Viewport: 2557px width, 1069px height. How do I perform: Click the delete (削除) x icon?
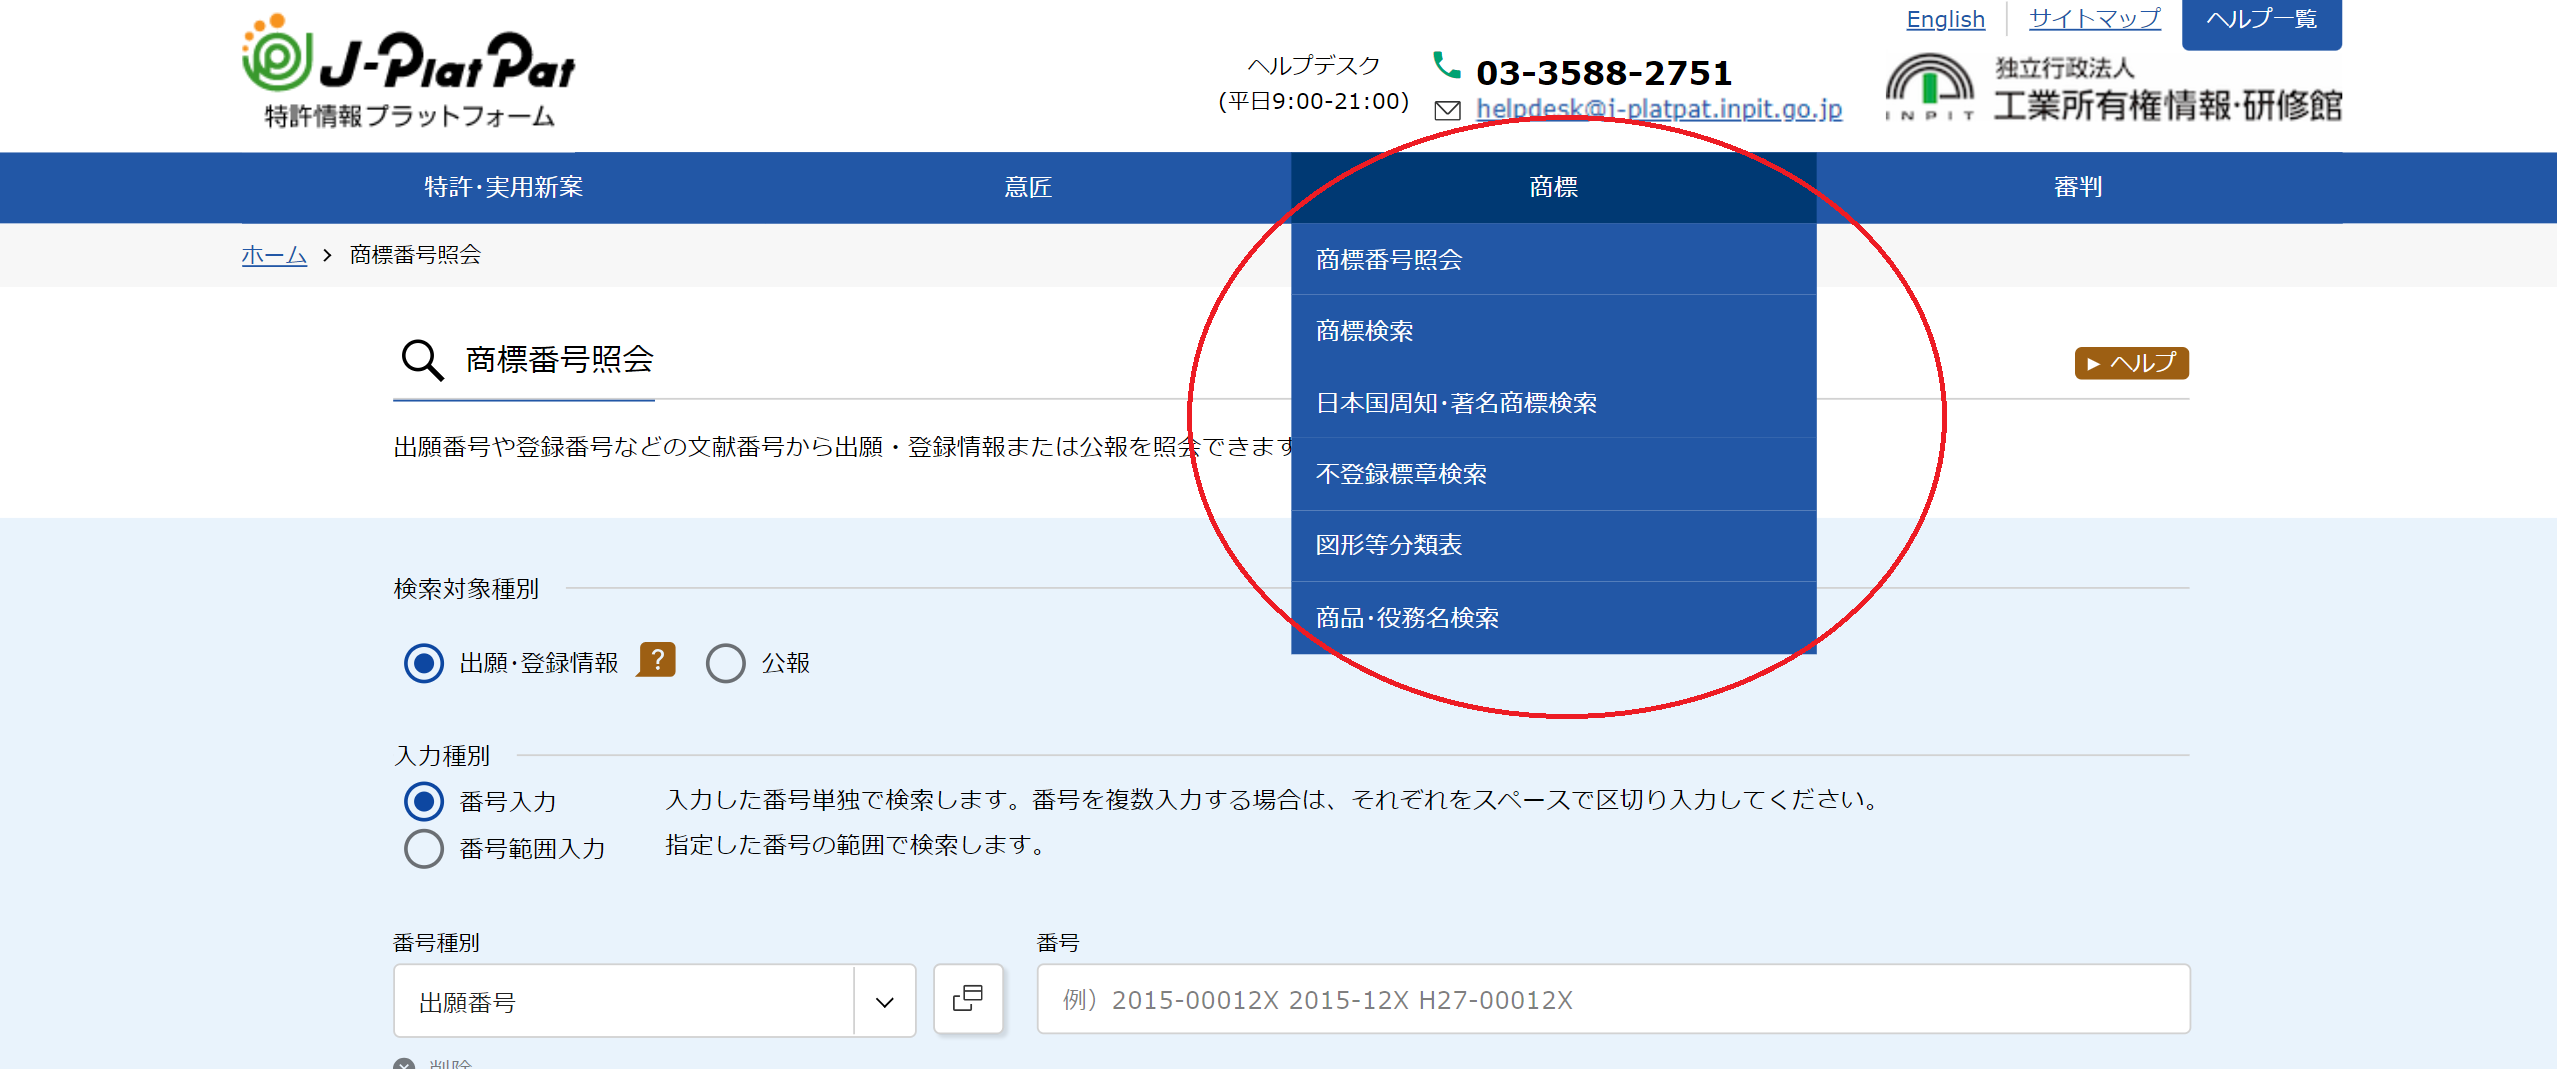click(x=404, y=1064)
